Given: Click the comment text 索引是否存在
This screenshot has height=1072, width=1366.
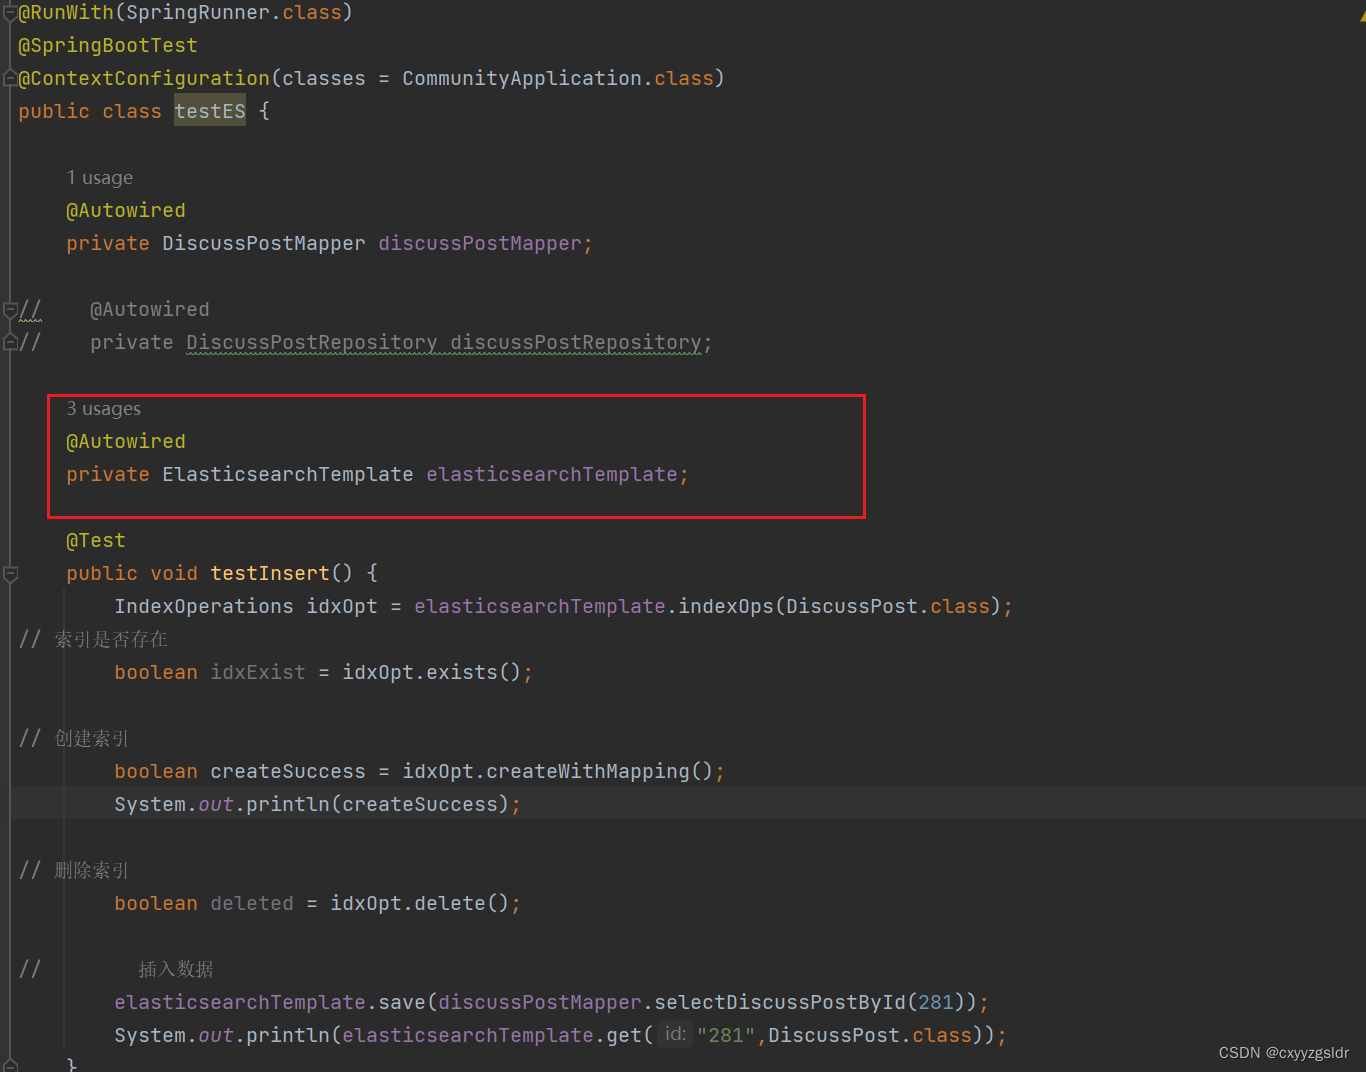Looking at the screenshot, I should pos(112,639).
